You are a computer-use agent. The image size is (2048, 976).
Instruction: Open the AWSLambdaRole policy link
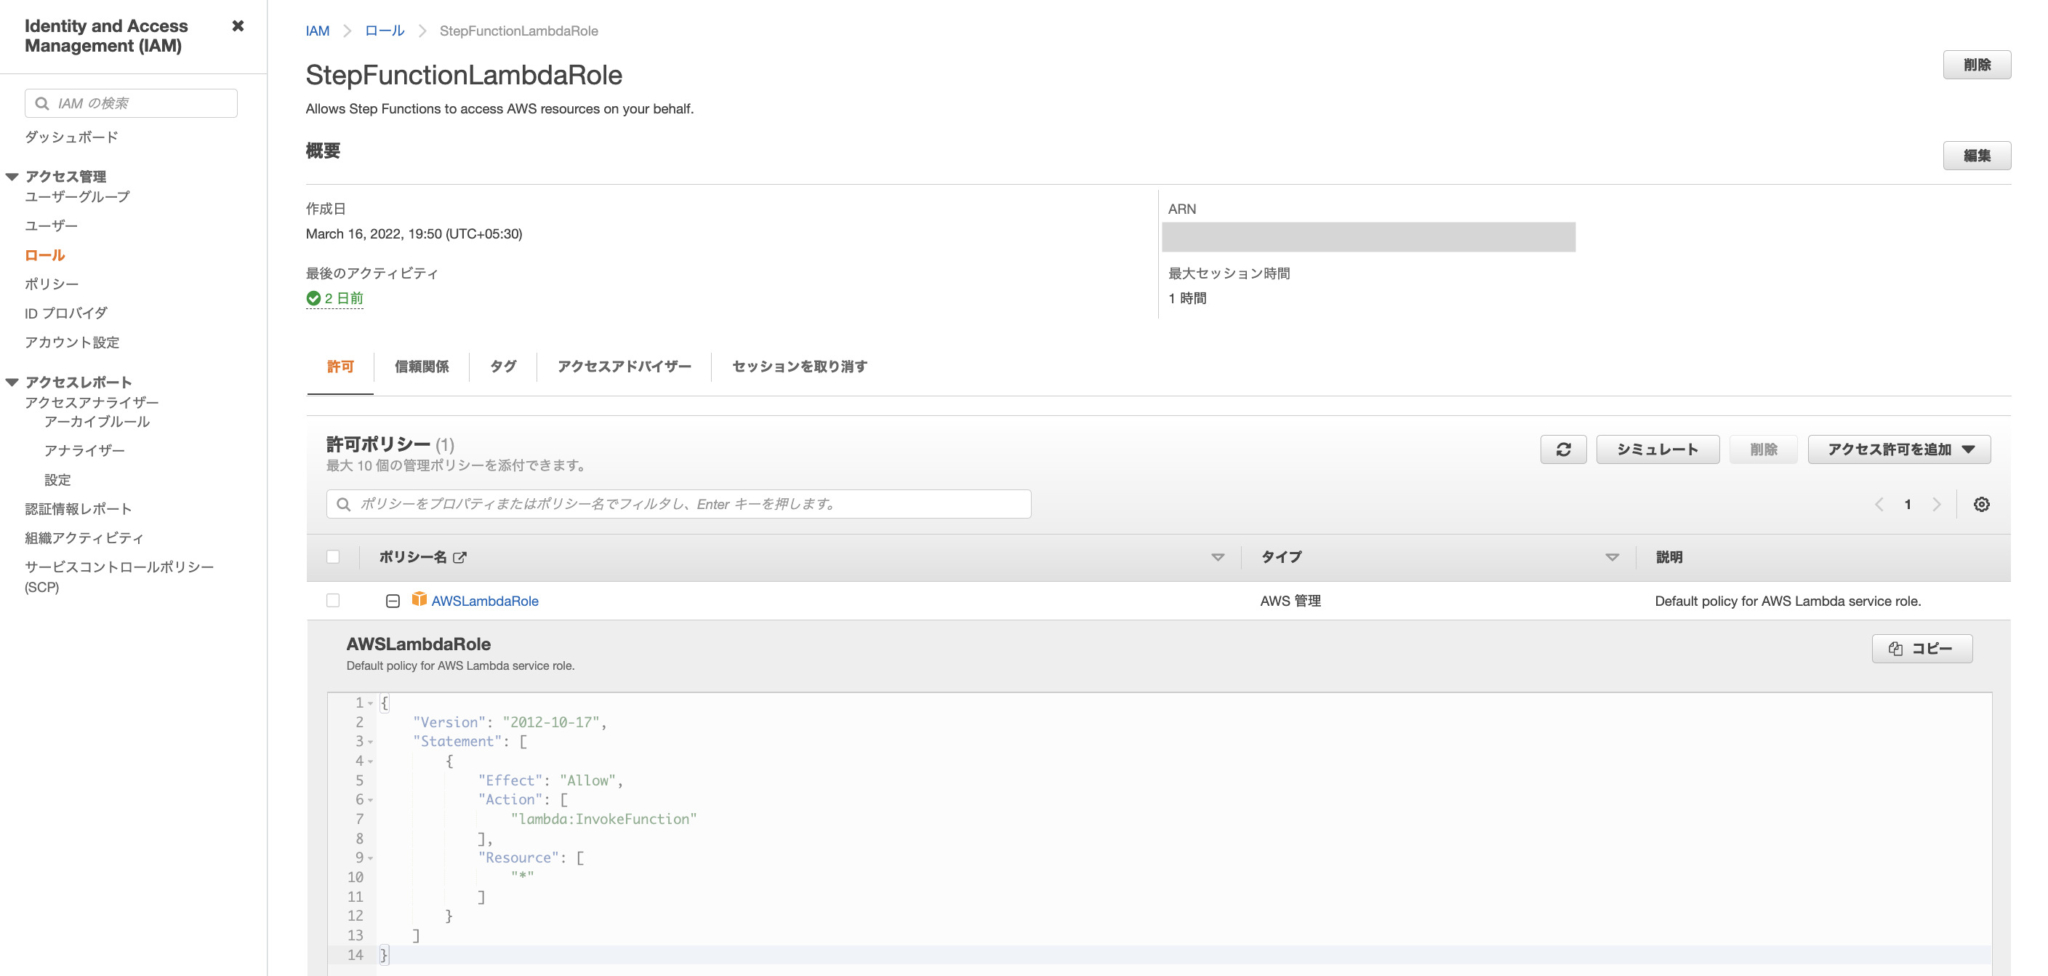click(x=484, y=600)
